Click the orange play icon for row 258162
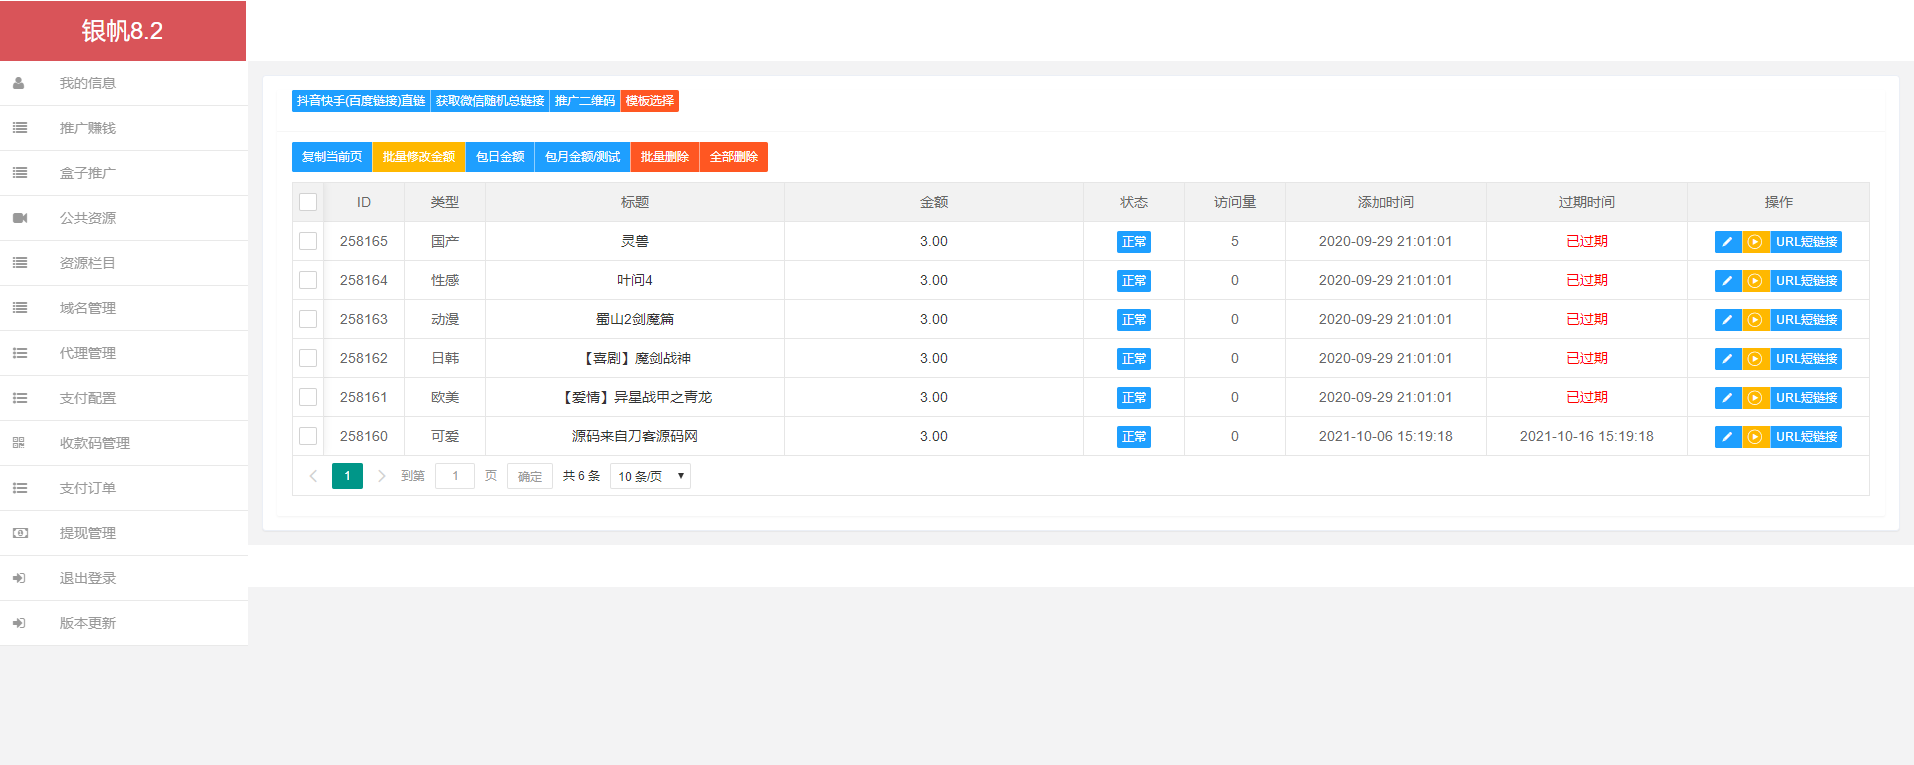The image size is (1914, 765). [x=1755, y=359]
